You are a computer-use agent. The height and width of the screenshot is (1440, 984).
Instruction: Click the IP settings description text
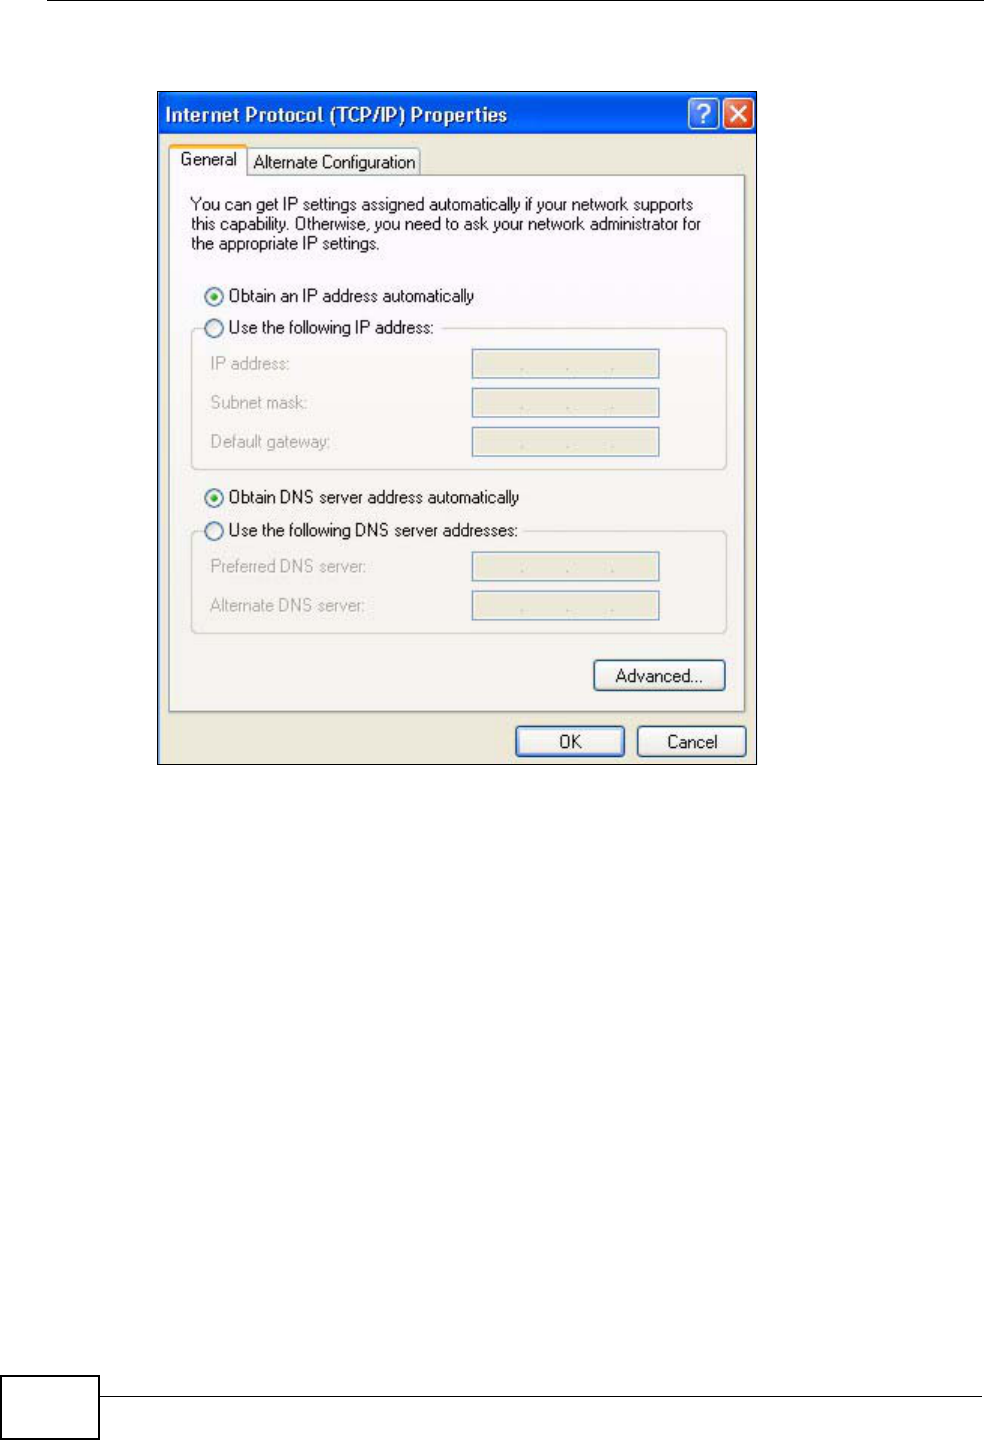click(446, 224)
